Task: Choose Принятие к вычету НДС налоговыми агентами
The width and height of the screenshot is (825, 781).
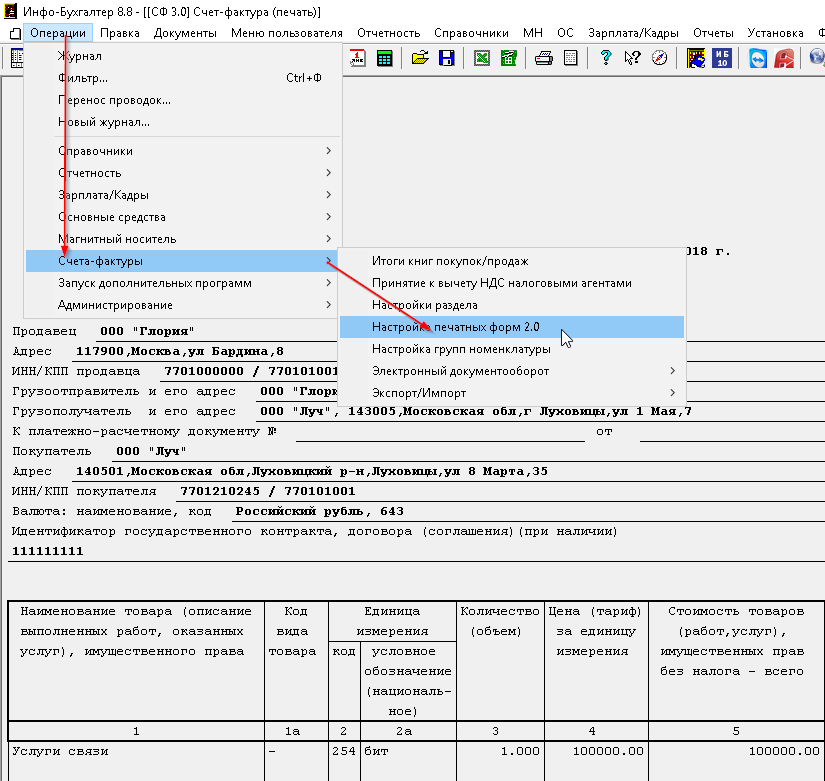Action: [512, 283]
